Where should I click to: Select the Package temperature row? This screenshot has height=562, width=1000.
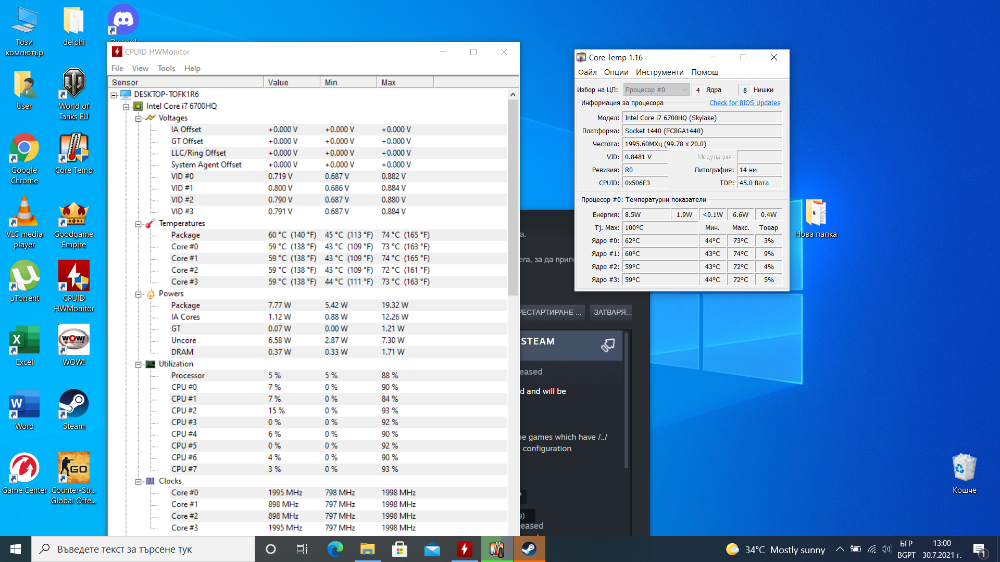coord(308,235)
